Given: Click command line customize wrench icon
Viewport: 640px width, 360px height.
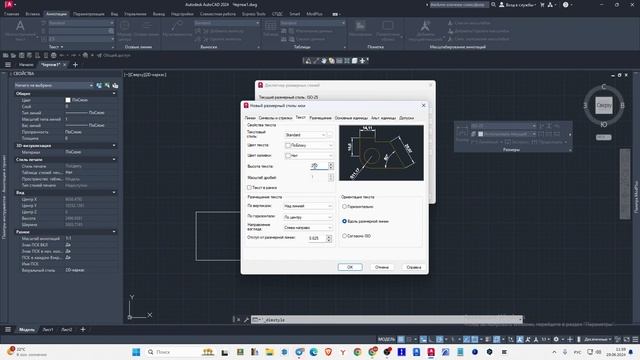Looking at the screenshot, I should coord(246,320).
